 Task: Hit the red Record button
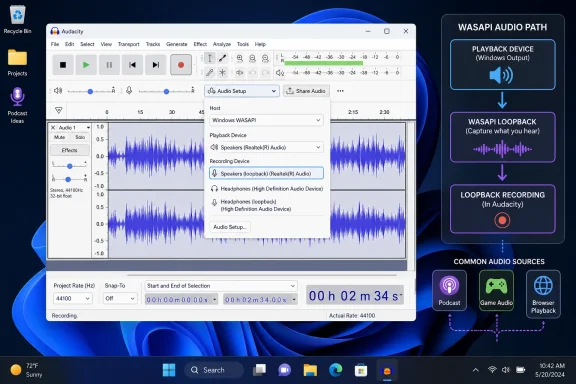point(181,65)
